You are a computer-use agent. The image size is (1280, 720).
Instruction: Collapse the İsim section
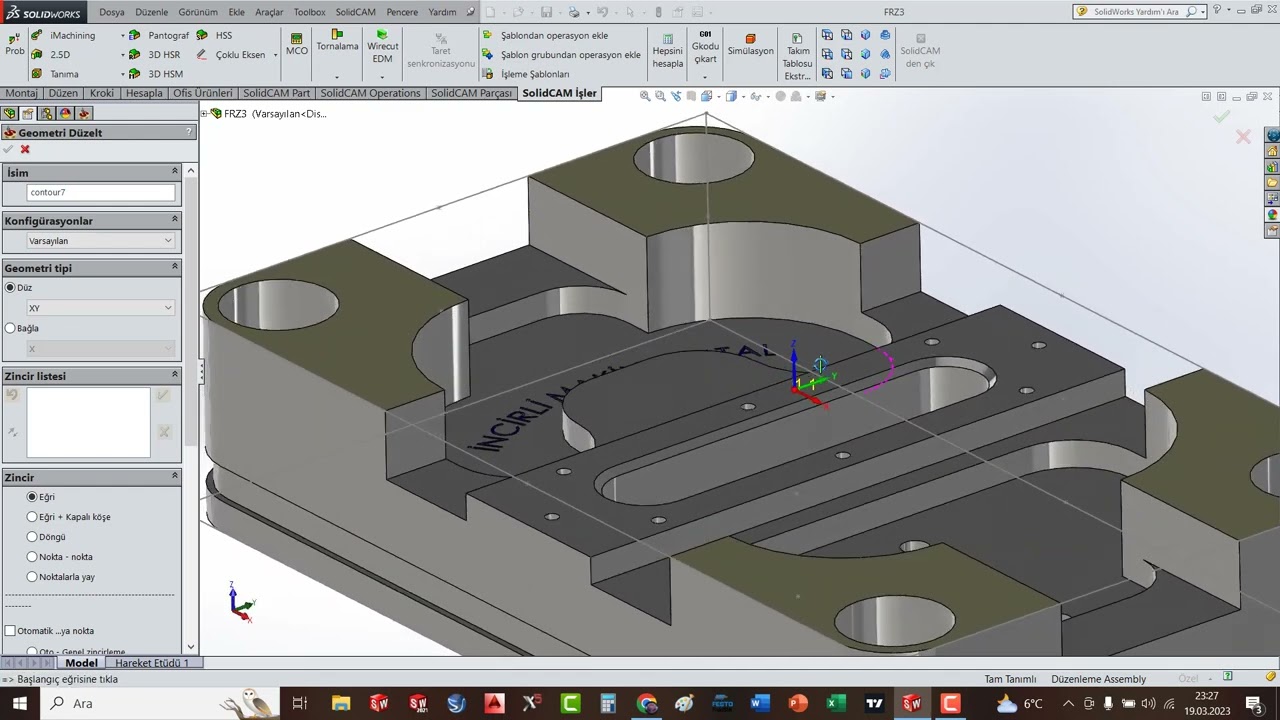175,172
